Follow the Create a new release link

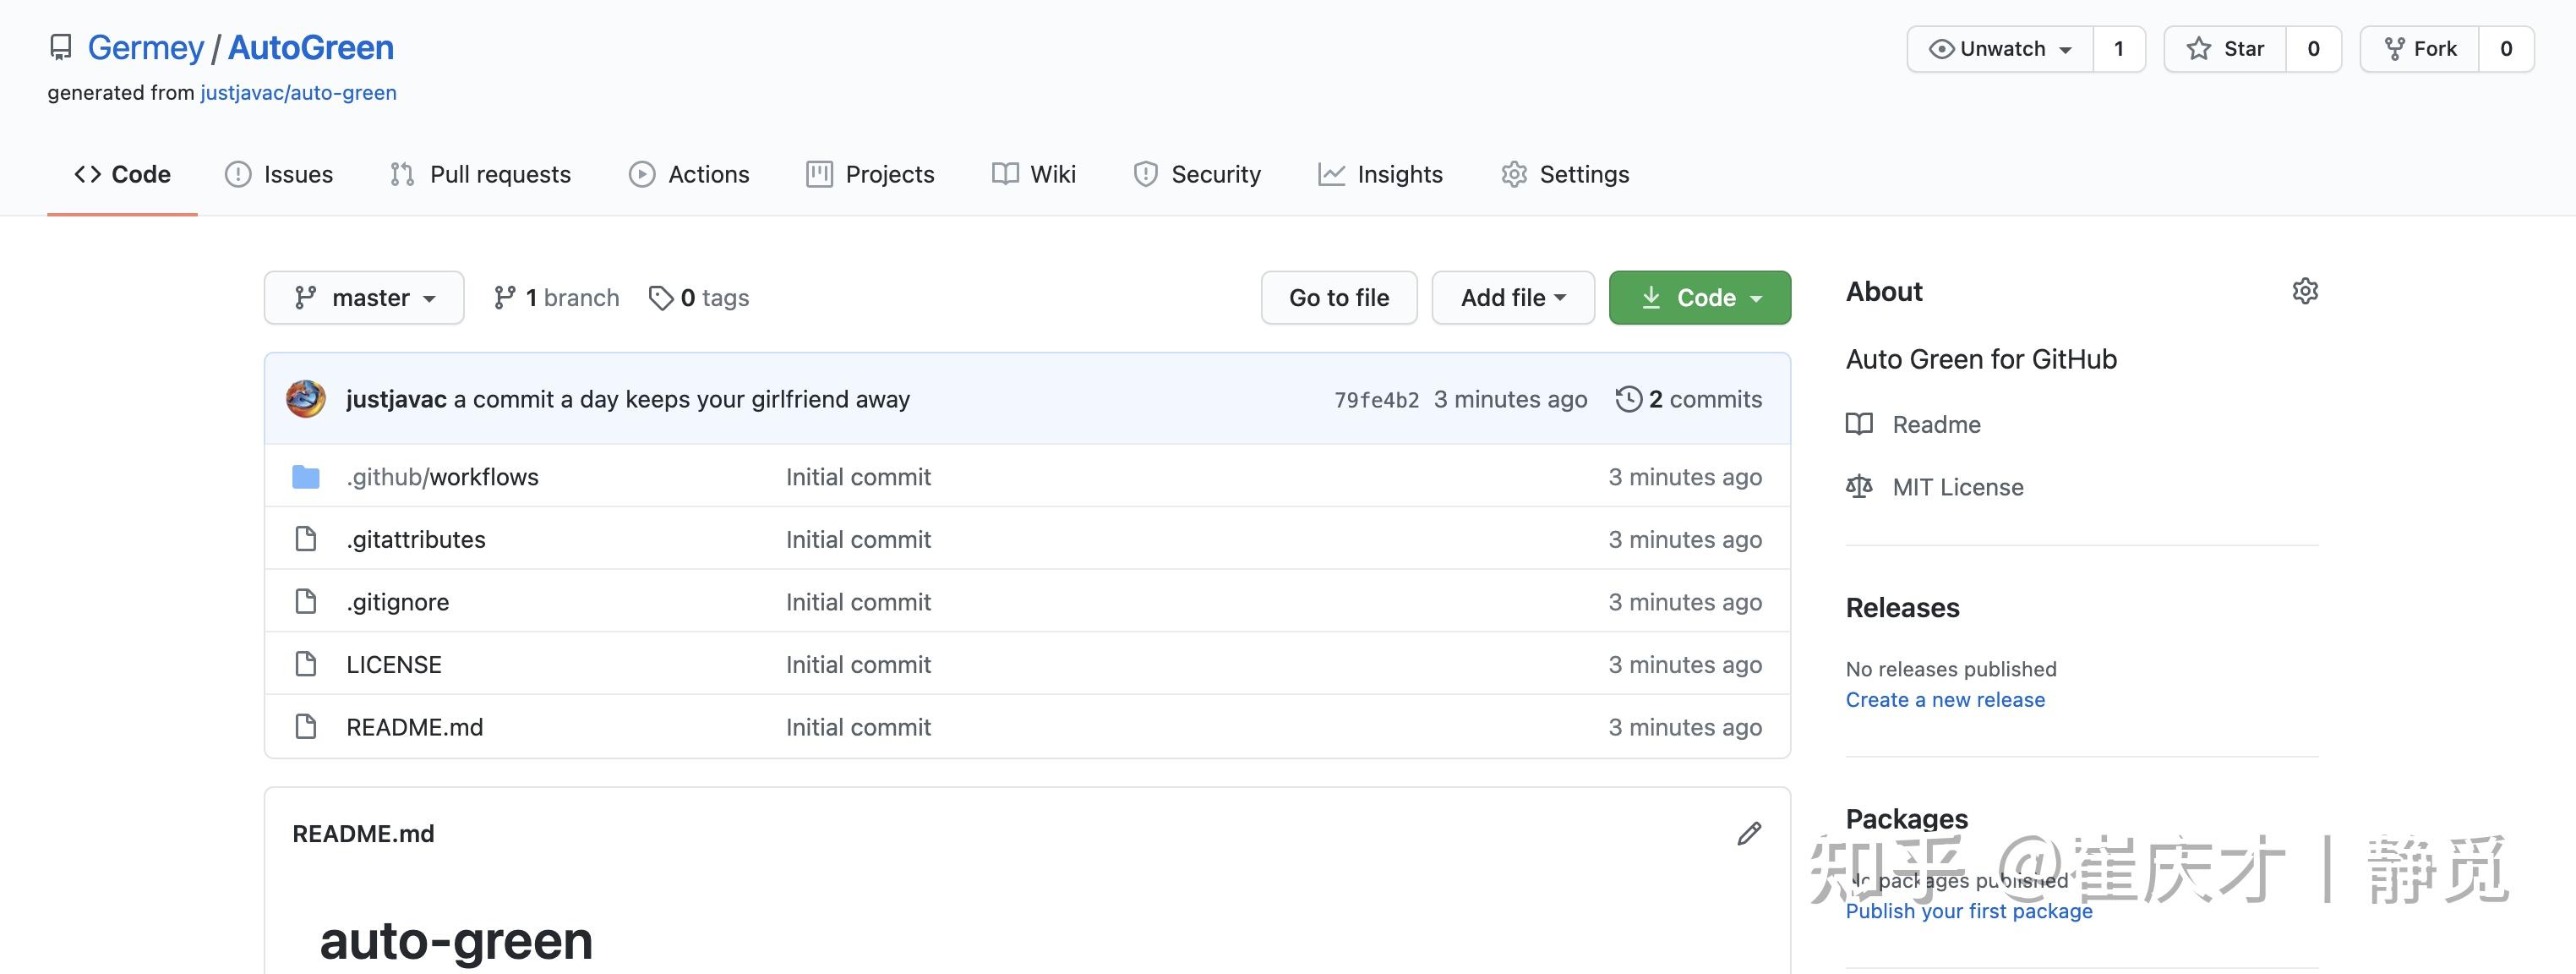tap(1945, 700)
